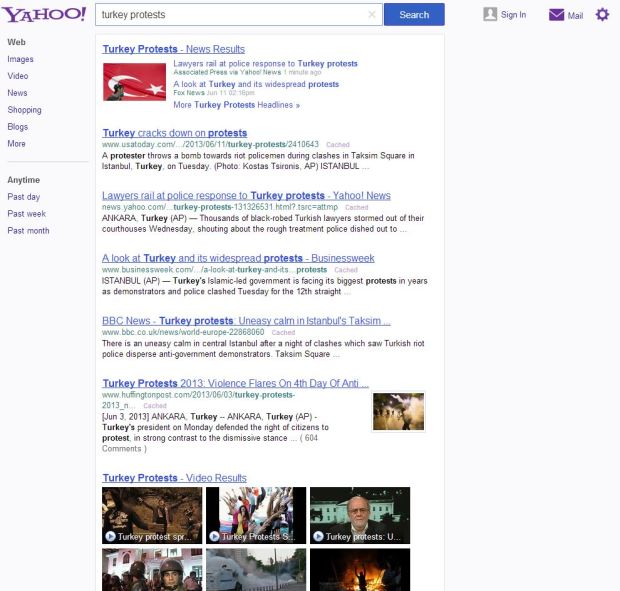
Task: Switch to Video results
Action: [x=18, y=76]
